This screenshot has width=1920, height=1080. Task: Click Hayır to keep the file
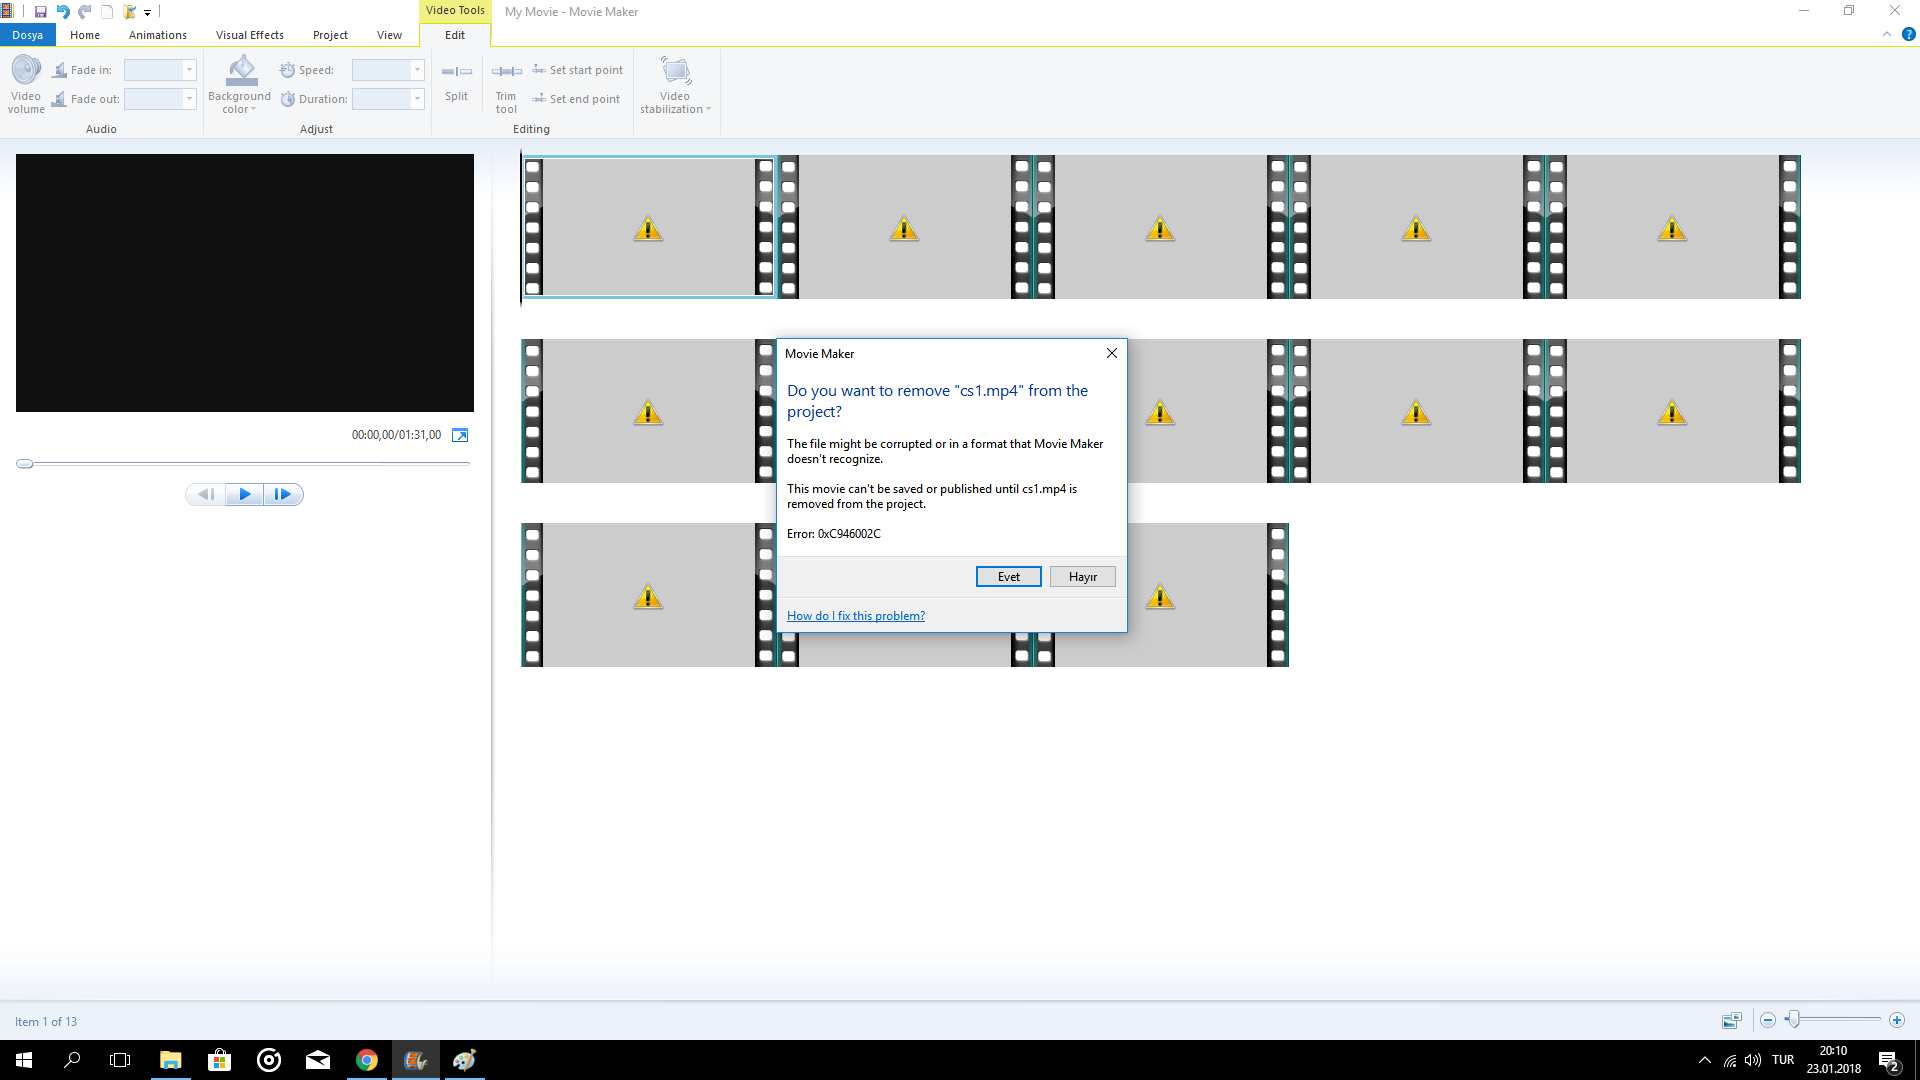coord(1082,577)
